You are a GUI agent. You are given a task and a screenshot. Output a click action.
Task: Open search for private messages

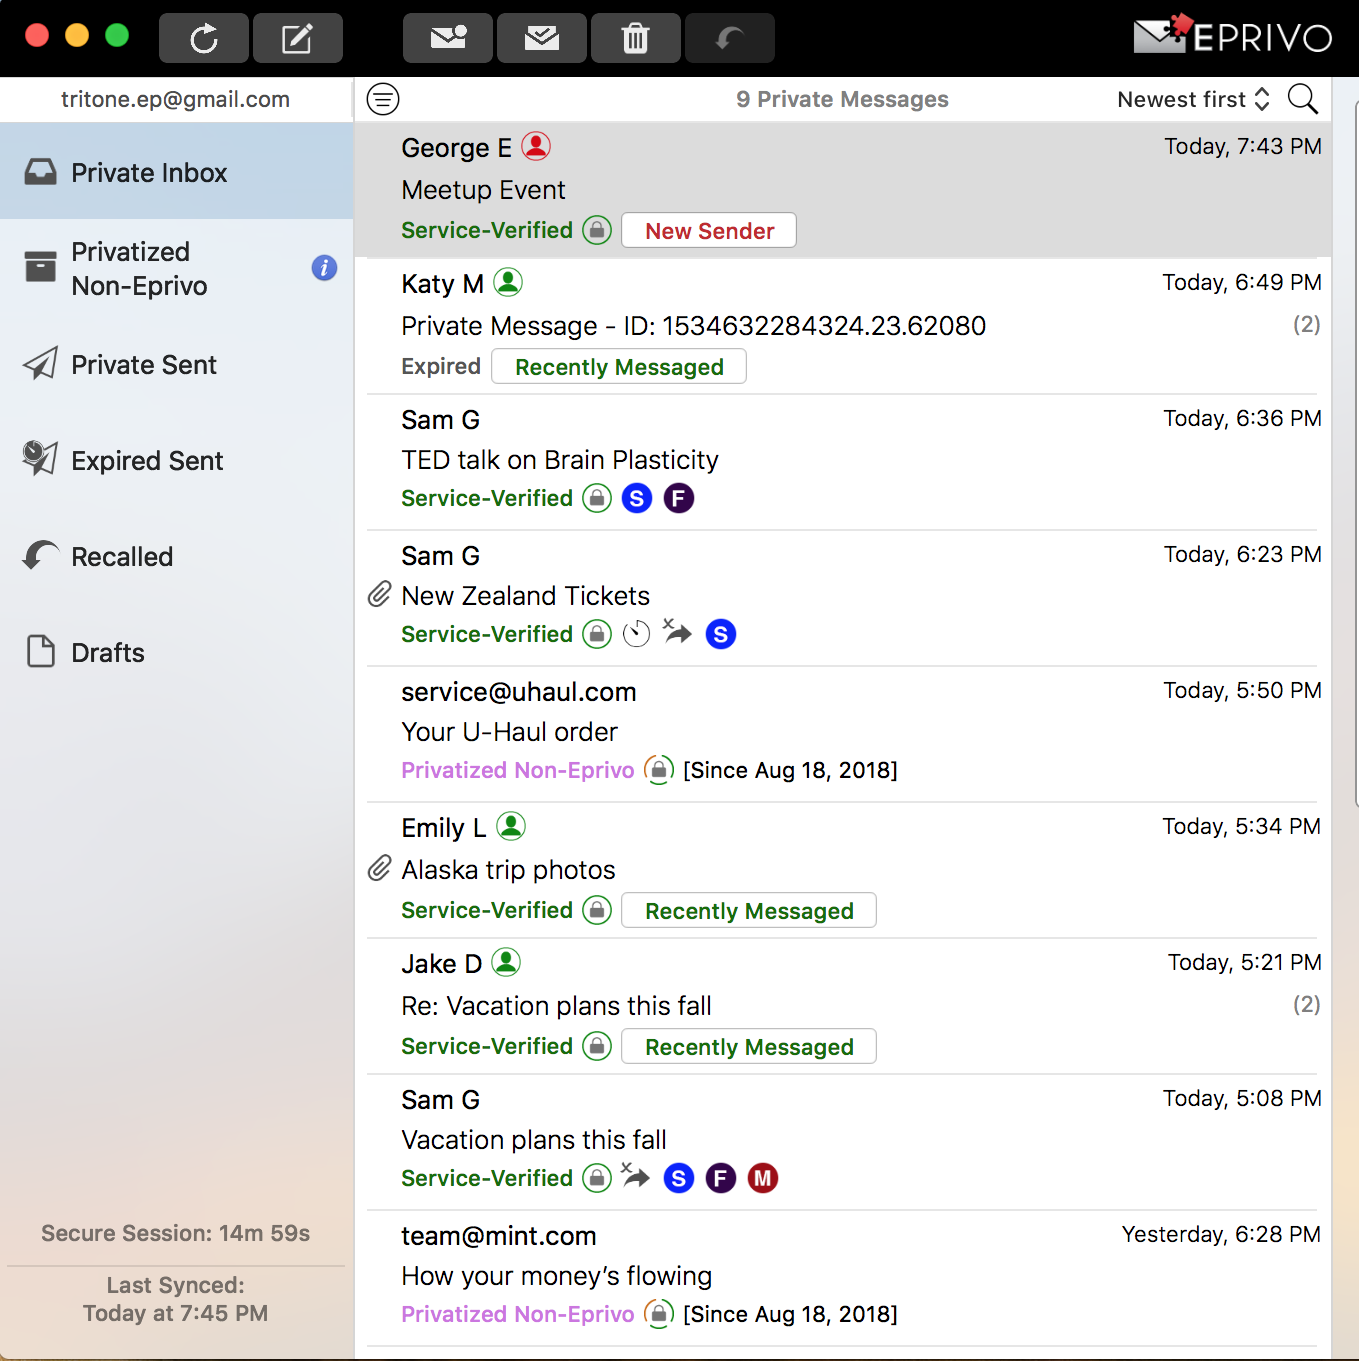coord(1303,99)
